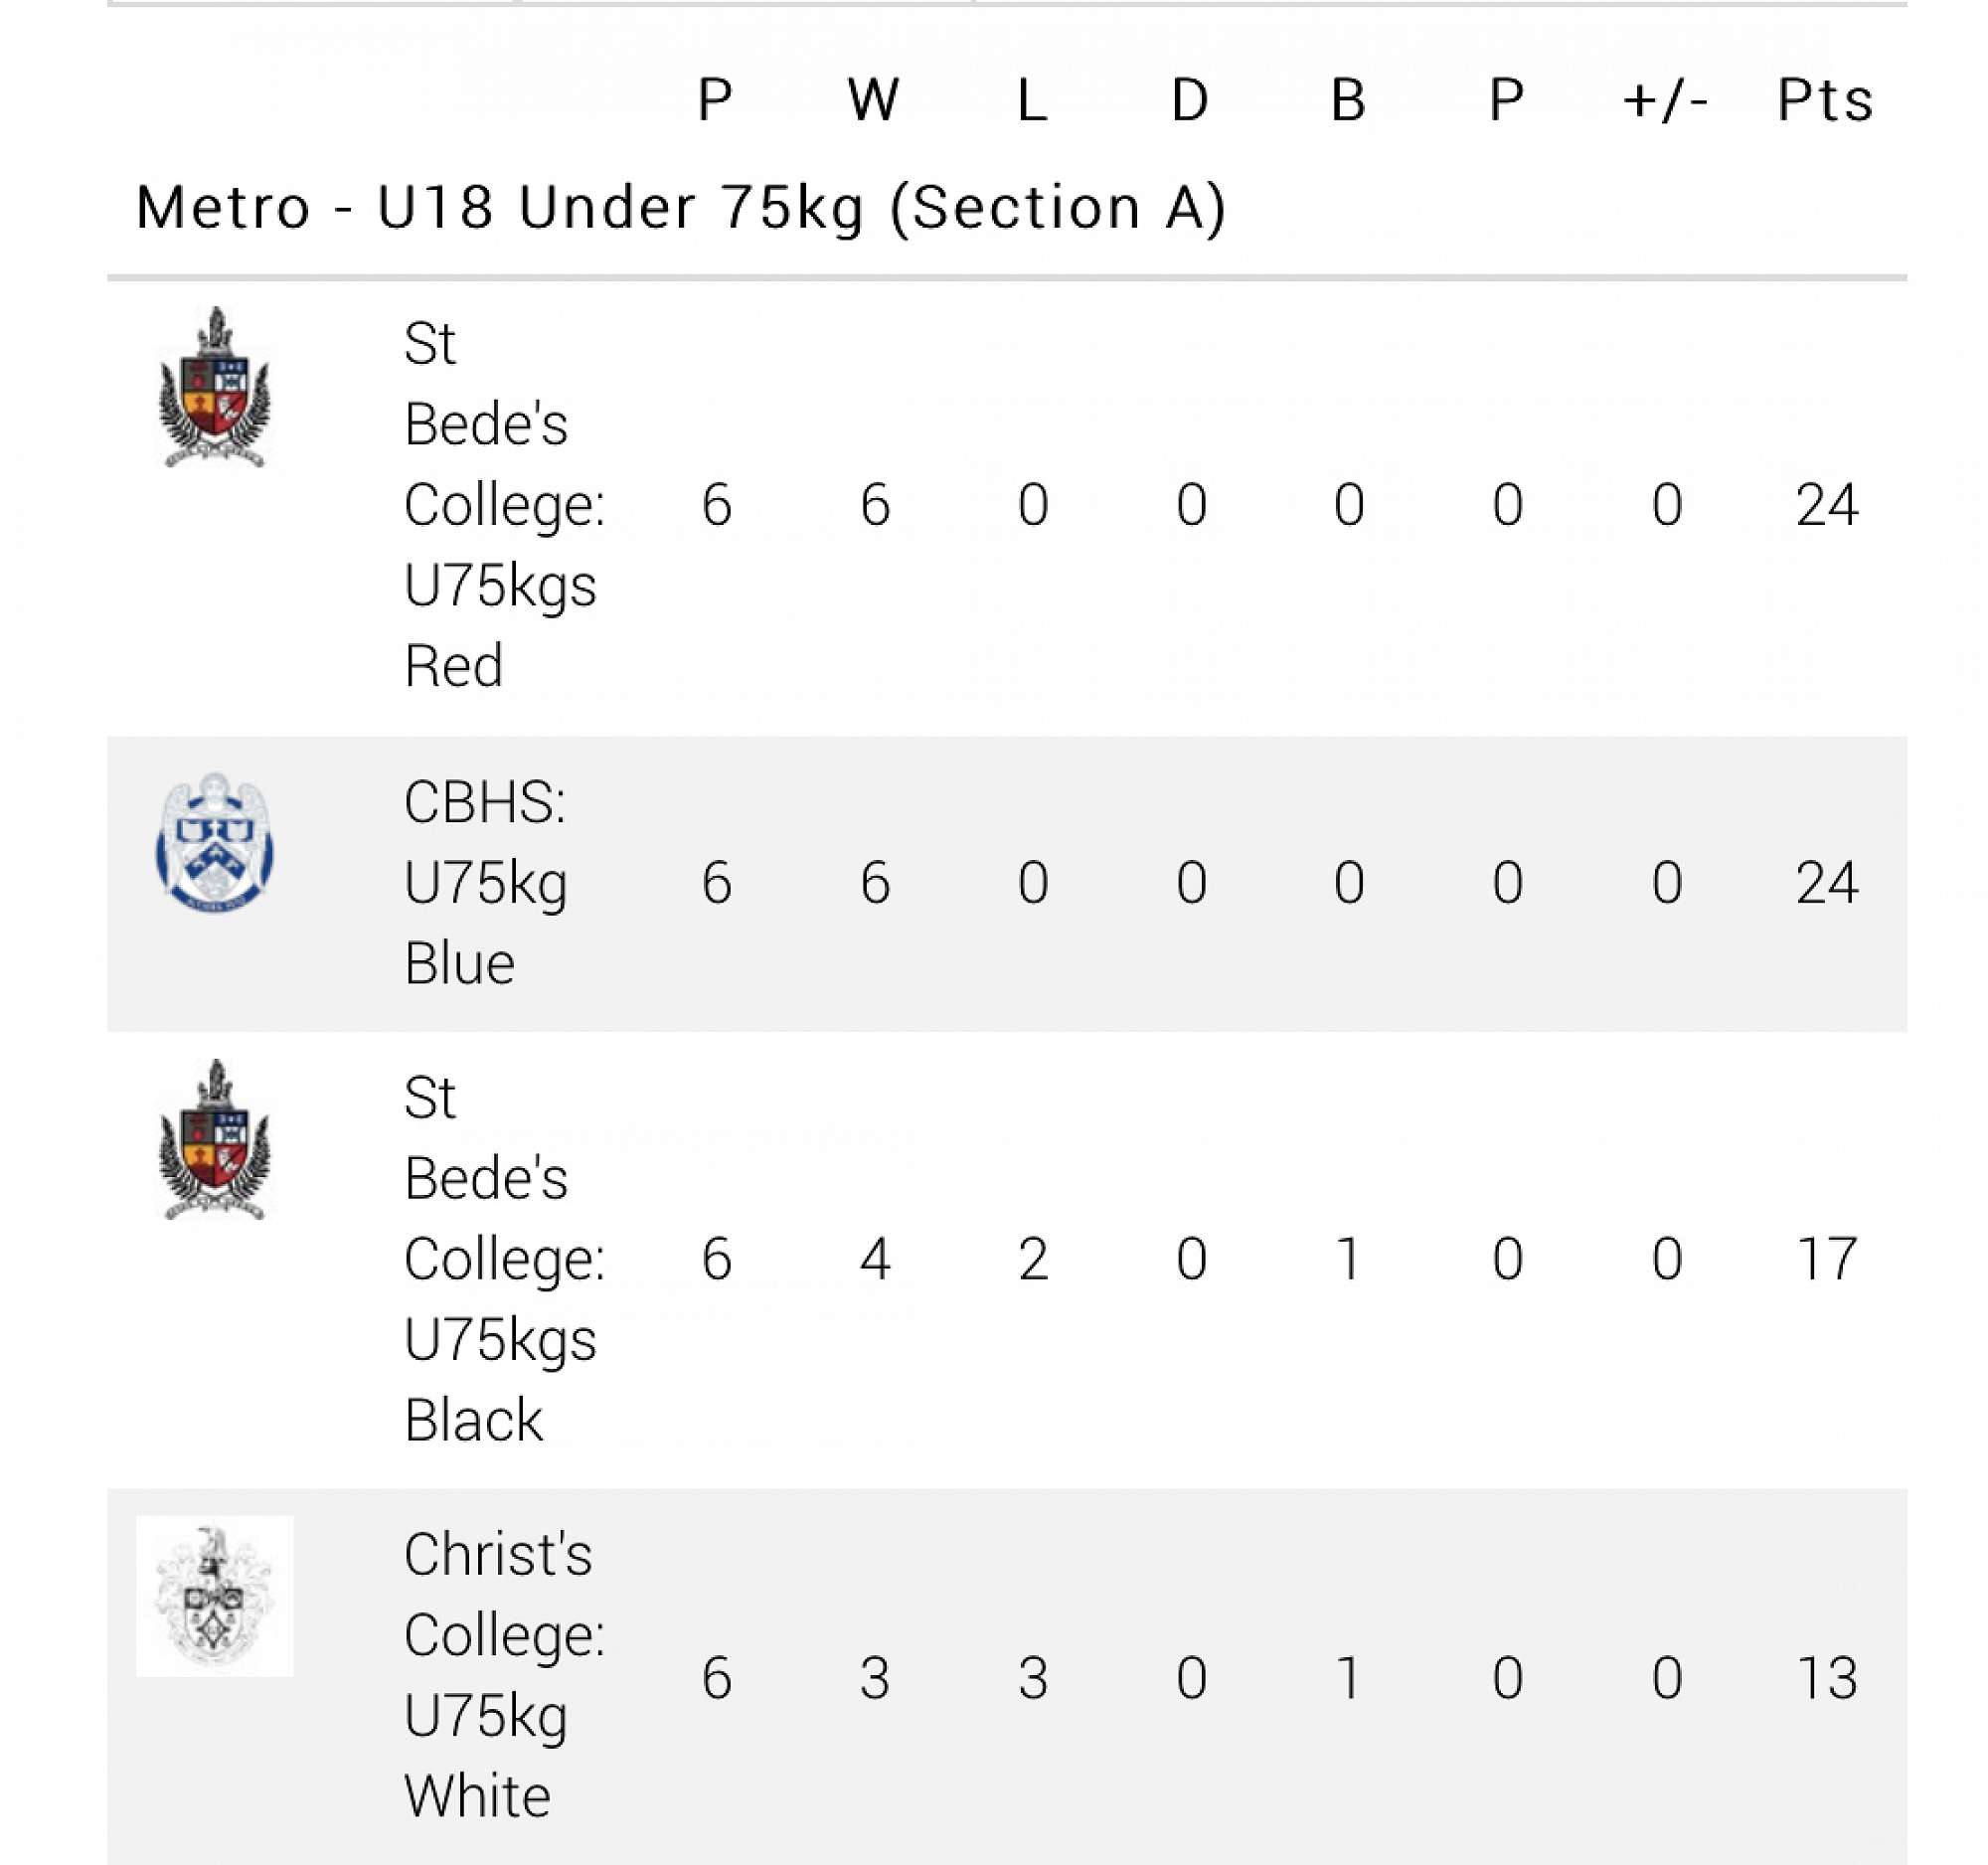This screenshot has width=1988, height=1865.
Task: Click the D (draws) column header
Action: 1190,100
